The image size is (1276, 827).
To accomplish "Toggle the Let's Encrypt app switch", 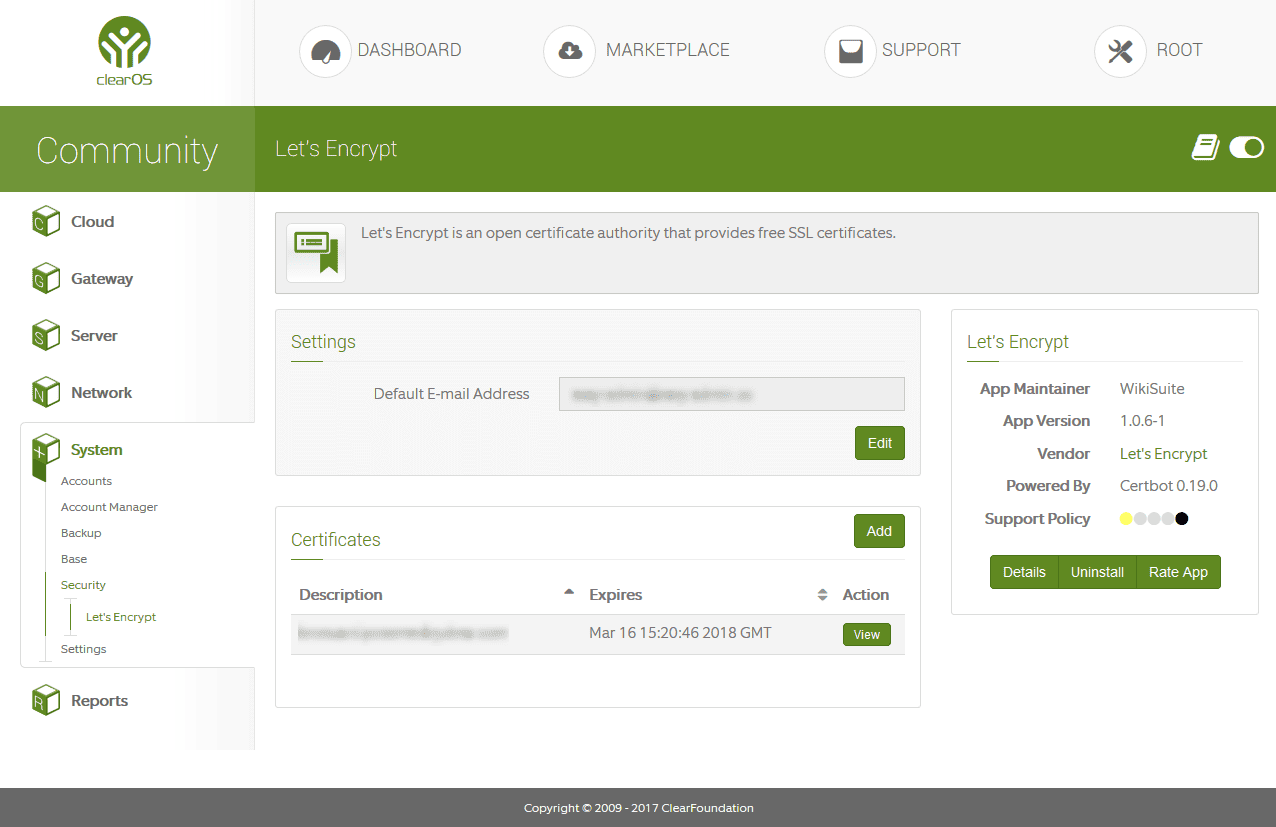I will tap(1247, 148).
